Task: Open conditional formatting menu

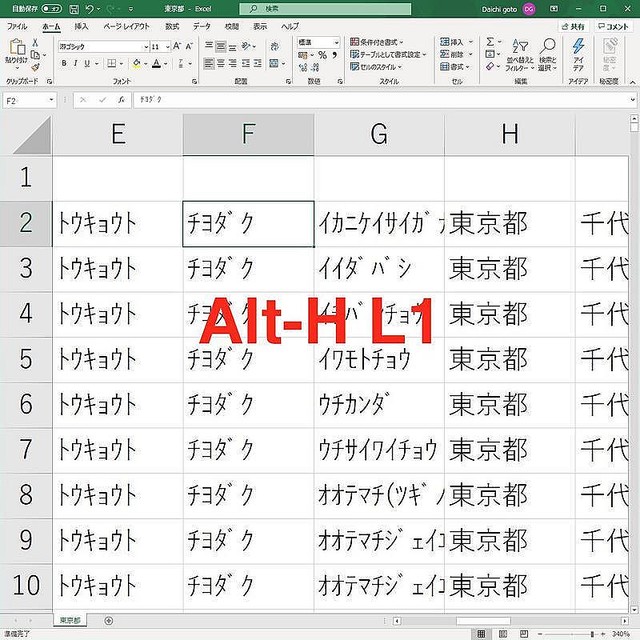Action: pos(376,42)
